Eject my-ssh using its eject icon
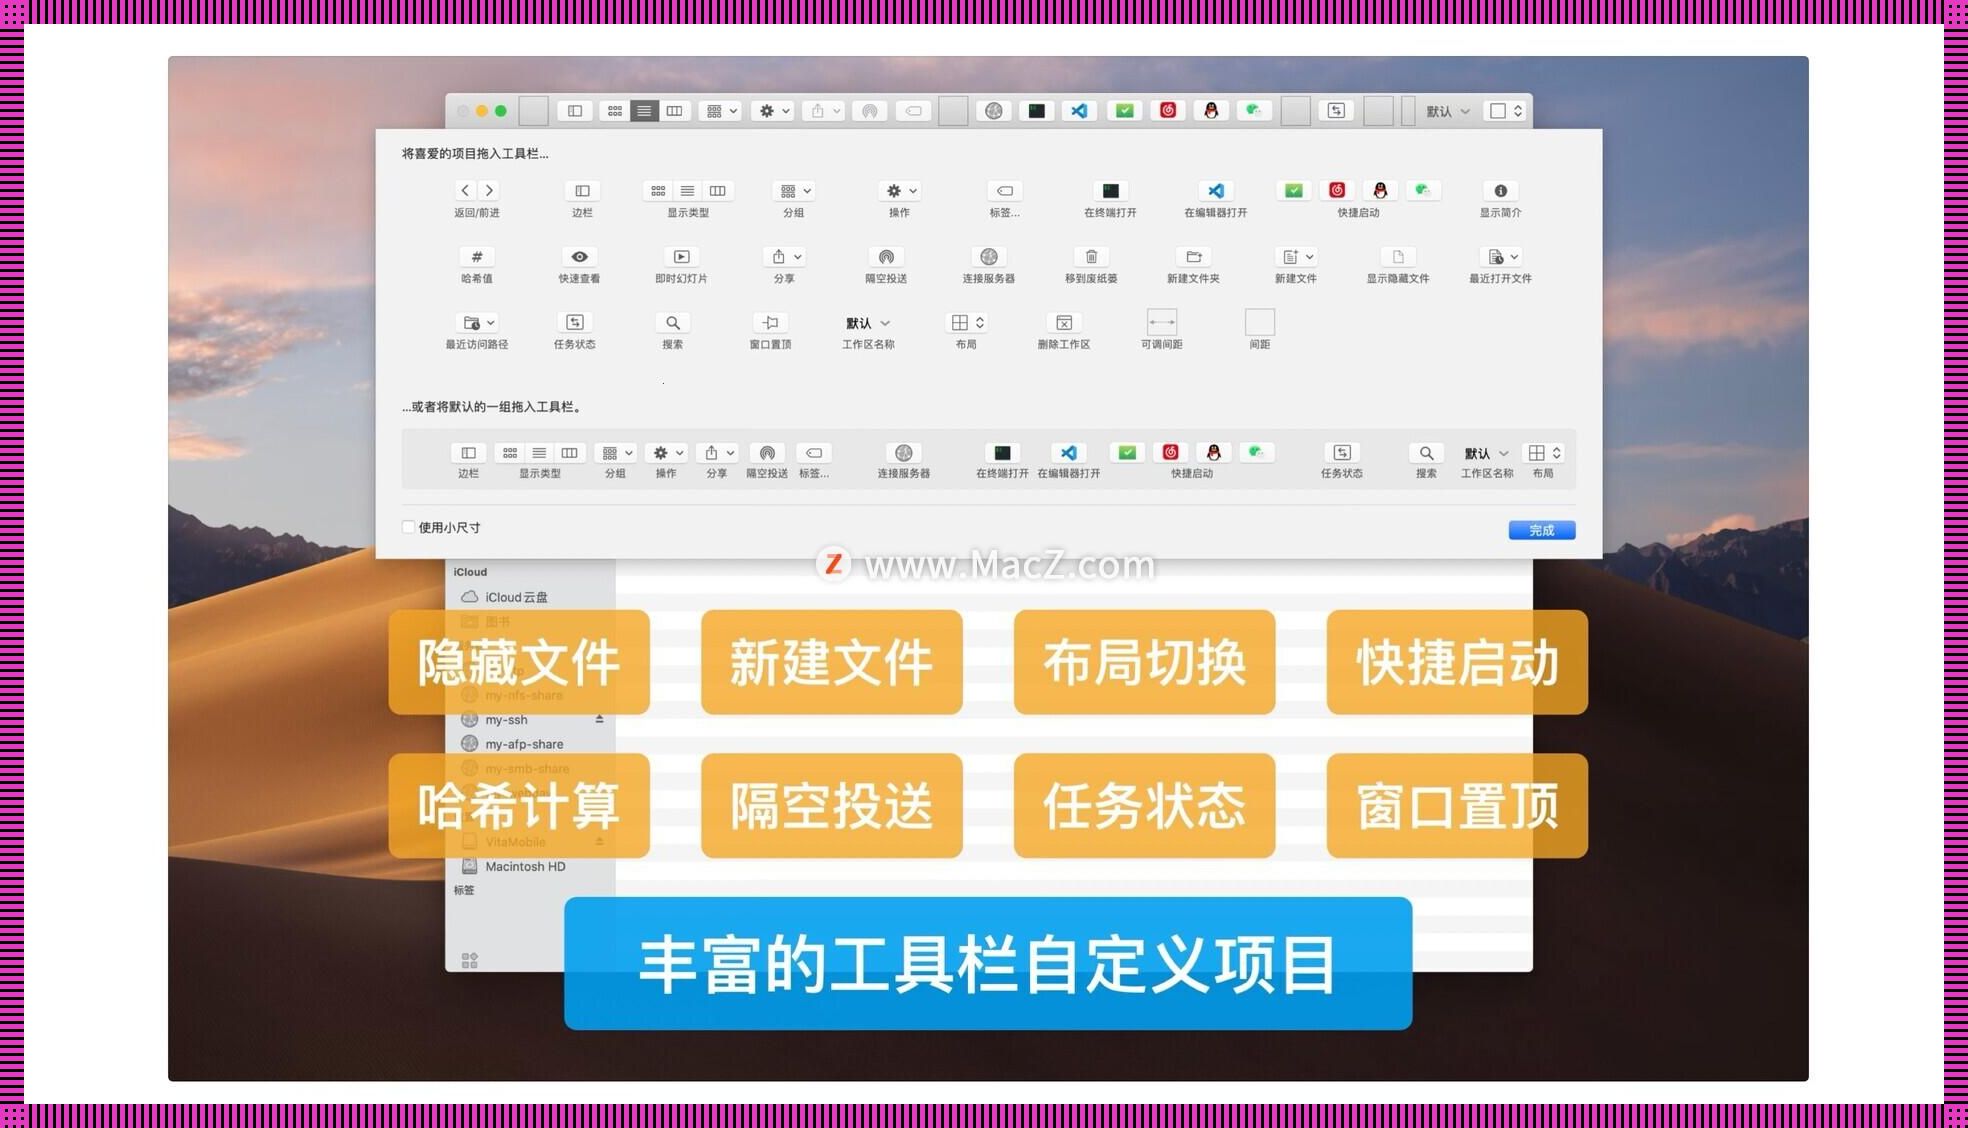The width and height of the screenshot is (1968, 1128). point(599,719)
